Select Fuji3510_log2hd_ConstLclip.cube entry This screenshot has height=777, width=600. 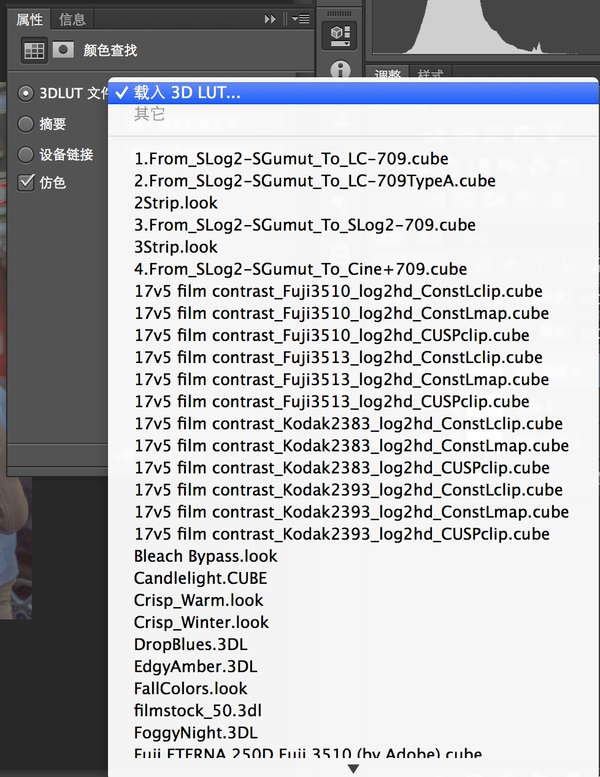353,291
